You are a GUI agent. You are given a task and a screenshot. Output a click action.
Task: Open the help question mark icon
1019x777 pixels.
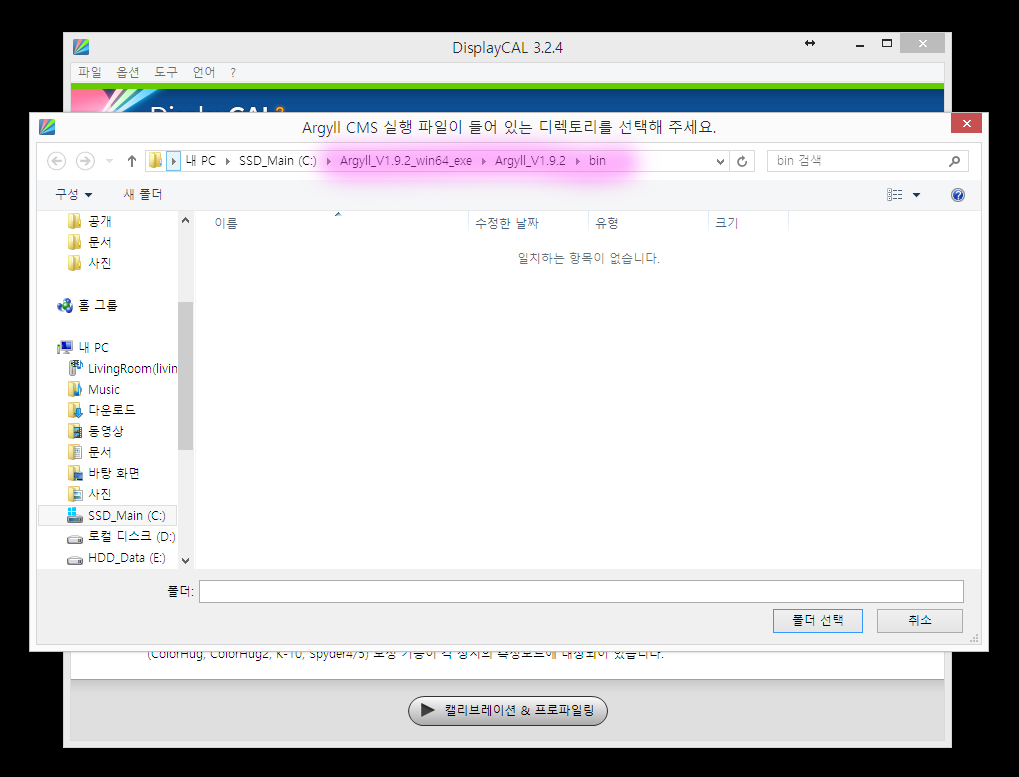click(x=957, y=195)
